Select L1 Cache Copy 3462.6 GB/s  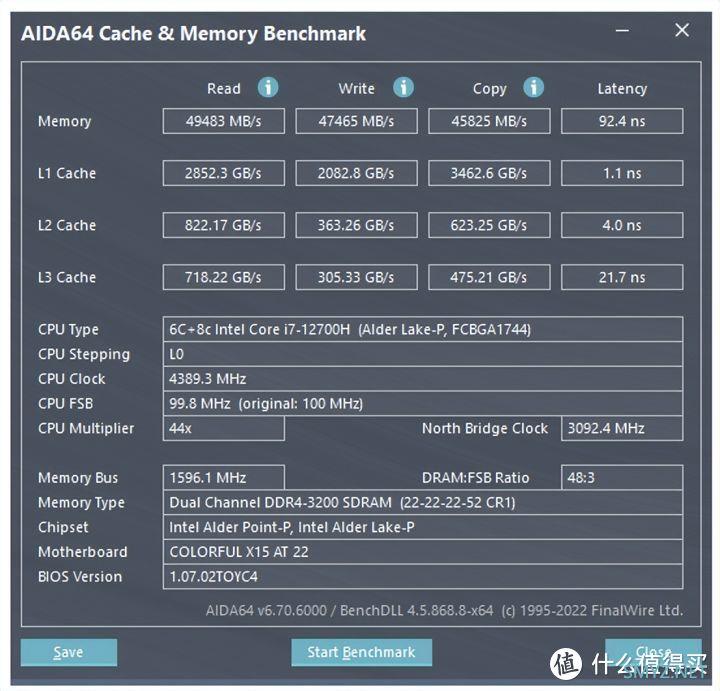[x=489, y=173]
